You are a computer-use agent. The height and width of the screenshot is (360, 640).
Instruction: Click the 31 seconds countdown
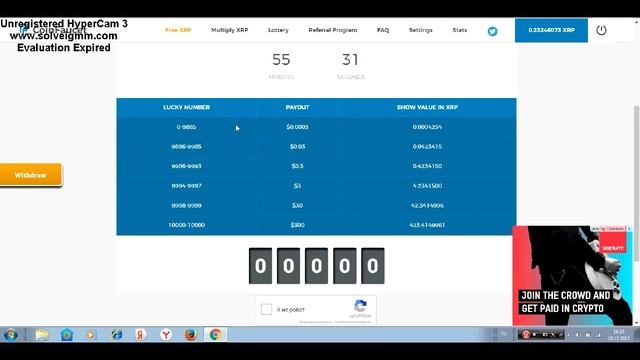click(350, 60)
